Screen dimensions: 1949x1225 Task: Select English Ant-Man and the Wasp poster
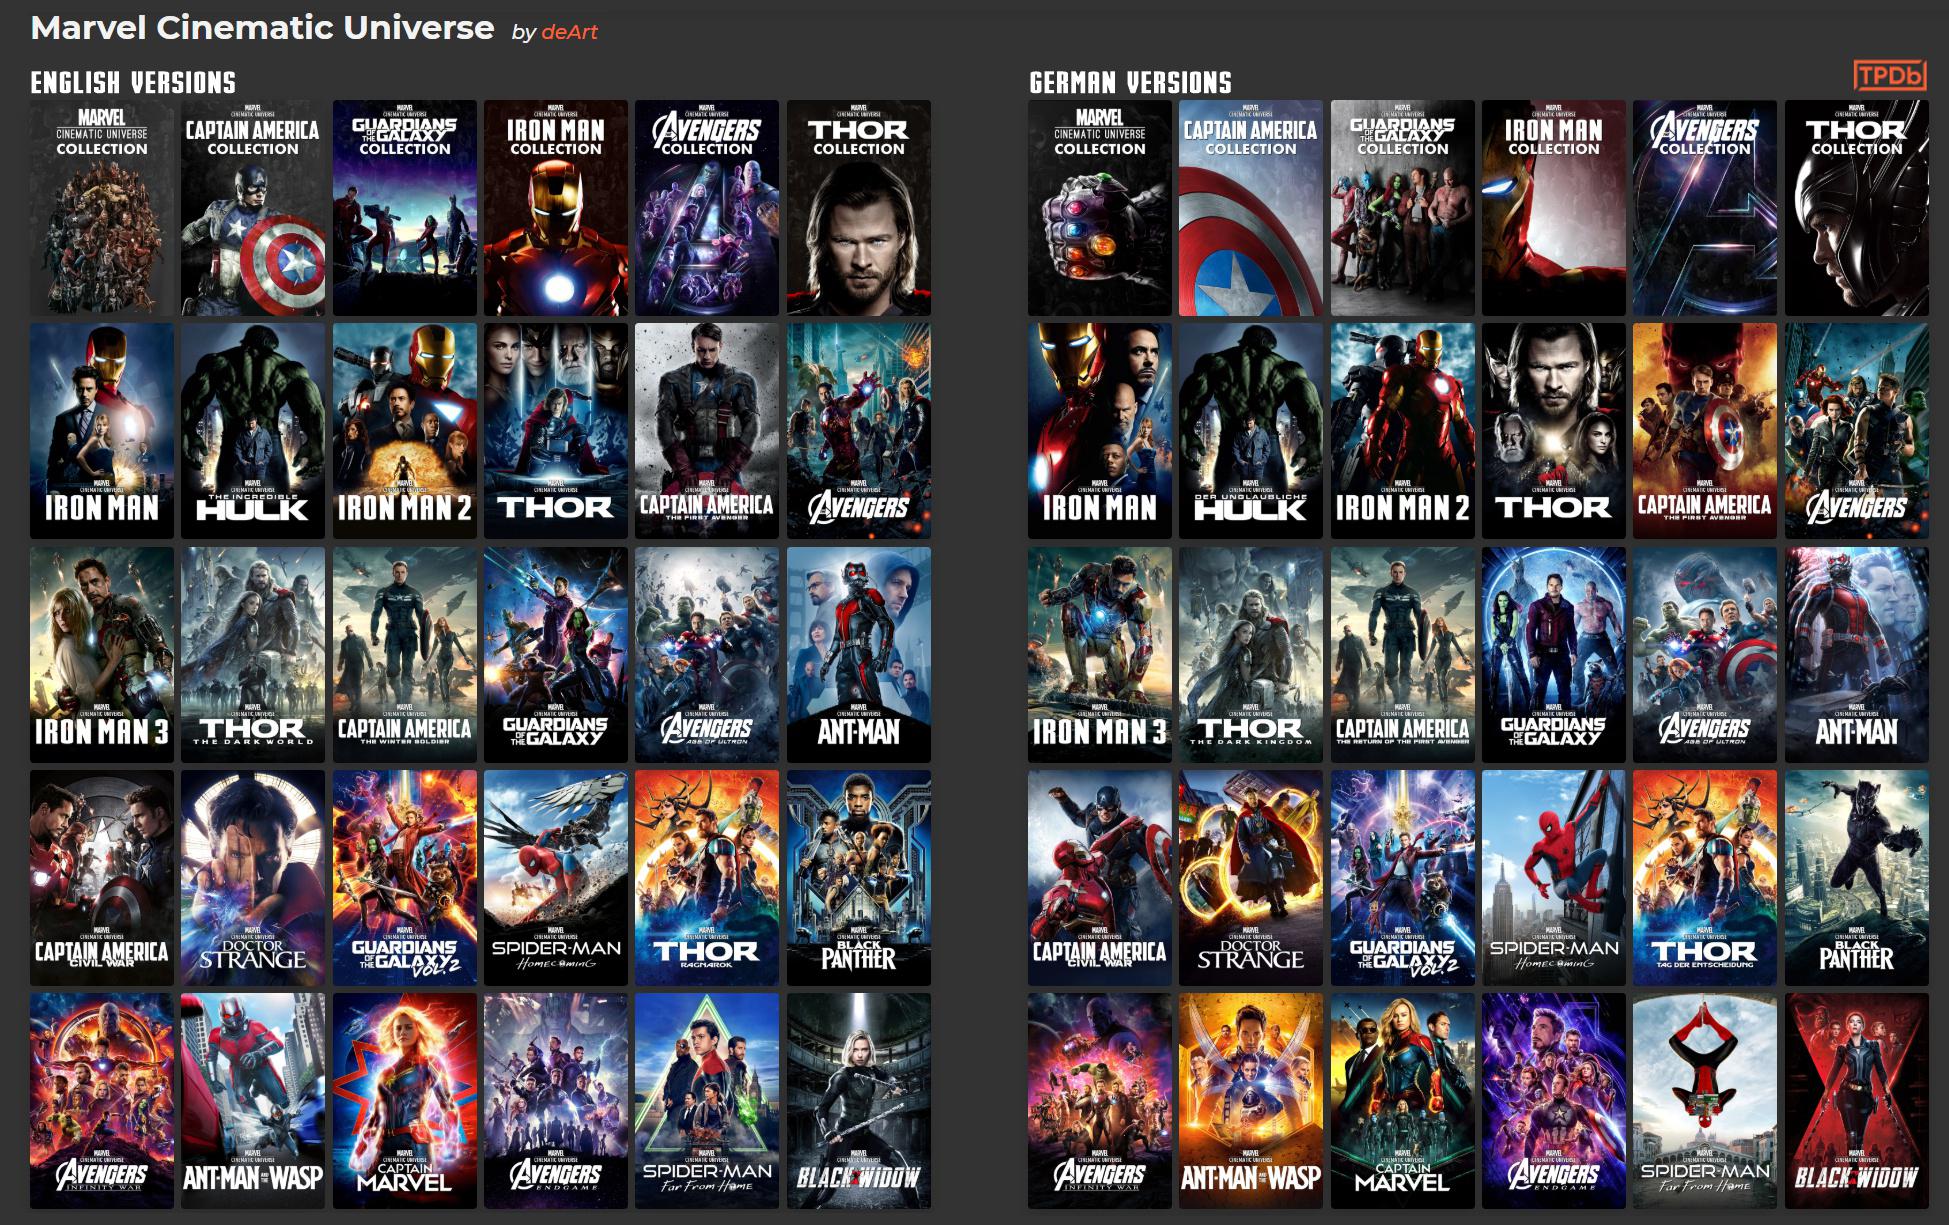coord(253,1101)
